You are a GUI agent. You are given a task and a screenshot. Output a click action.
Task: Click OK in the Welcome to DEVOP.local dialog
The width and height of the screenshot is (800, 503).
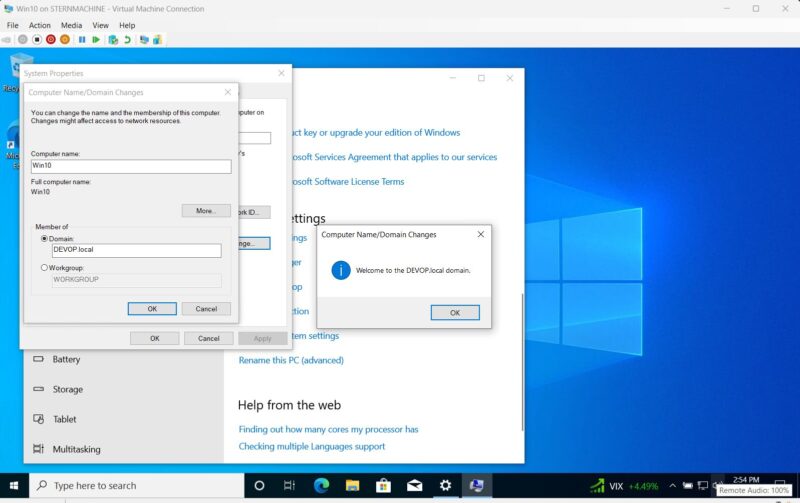point(455,313)
